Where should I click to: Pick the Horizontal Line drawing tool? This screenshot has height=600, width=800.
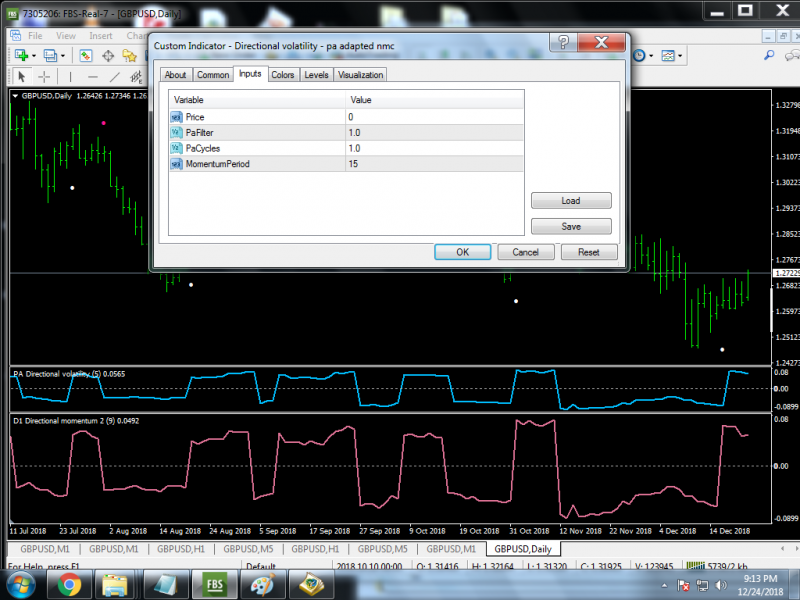point(92,77)
